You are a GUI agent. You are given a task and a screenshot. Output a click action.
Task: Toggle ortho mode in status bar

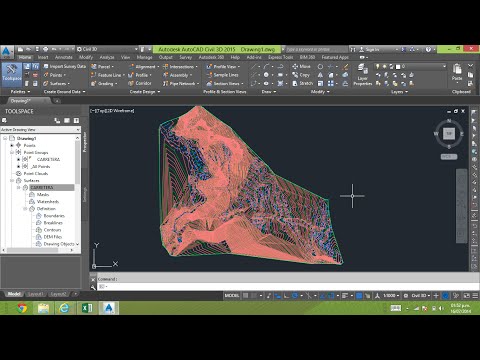[x=286, y=295]
